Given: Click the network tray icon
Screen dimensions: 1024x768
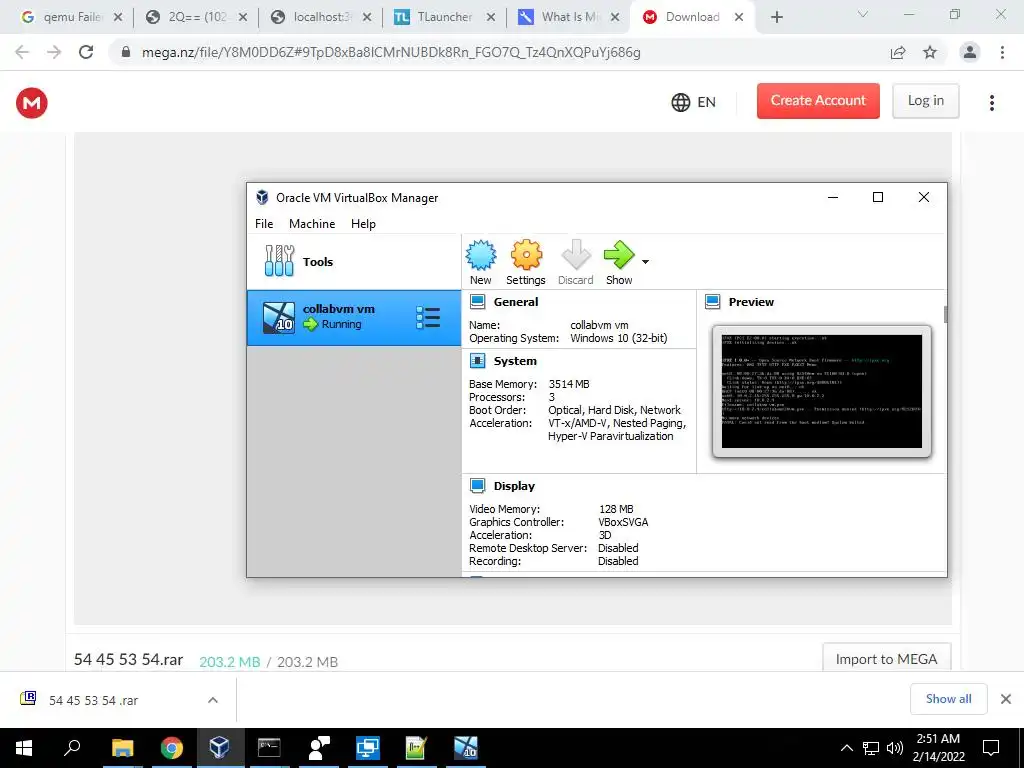Looking at the screenshot, I should 871,748.
